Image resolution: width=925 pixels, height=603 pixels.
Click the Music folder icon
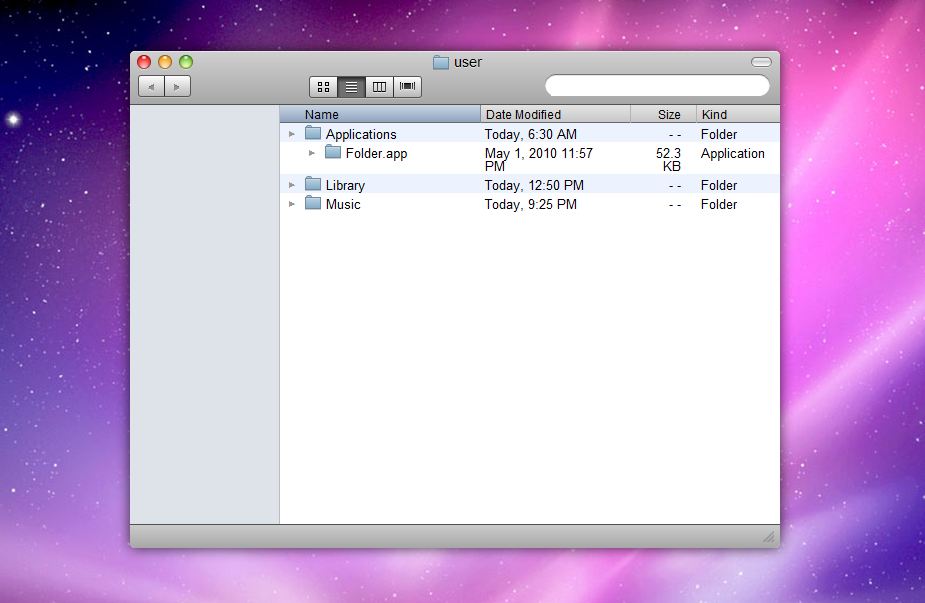tap(313, 204)
